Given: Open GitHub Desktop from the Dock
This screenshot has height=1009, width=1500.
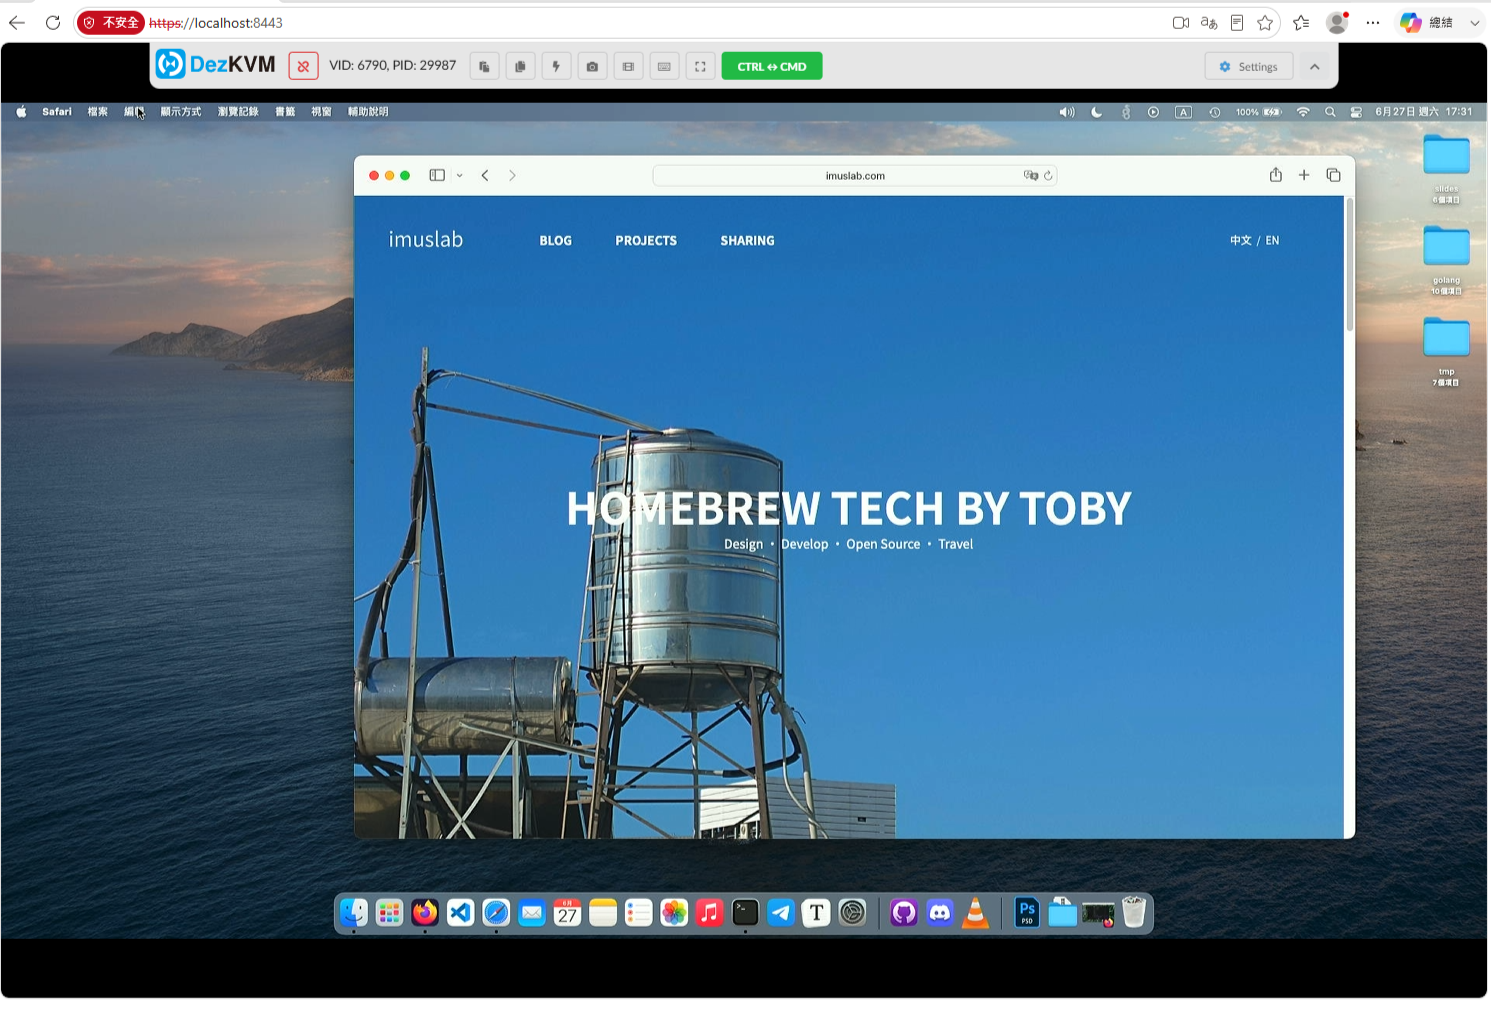Looking at the screenshot, I should [904, 912].
